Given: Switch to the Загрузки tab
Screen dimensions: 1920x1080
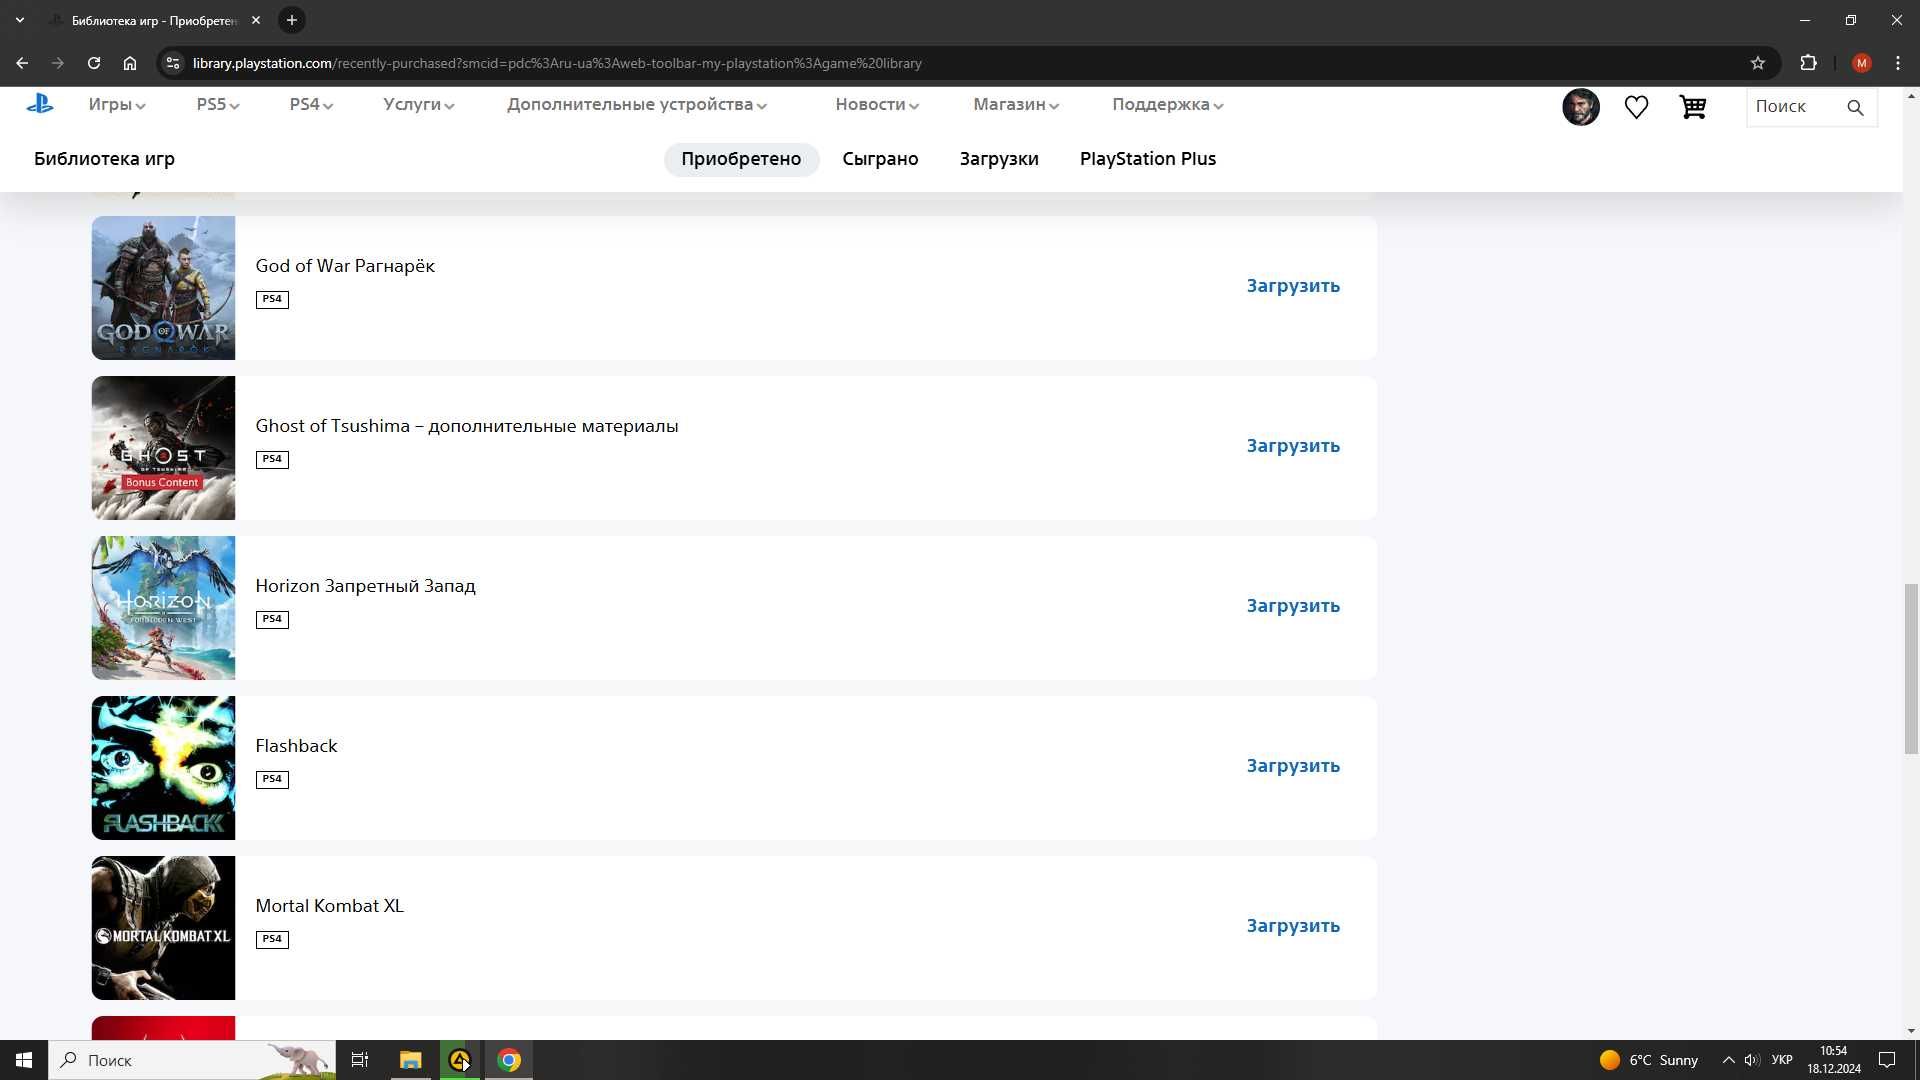Looking at the screenshot, I should coord(999,159).
